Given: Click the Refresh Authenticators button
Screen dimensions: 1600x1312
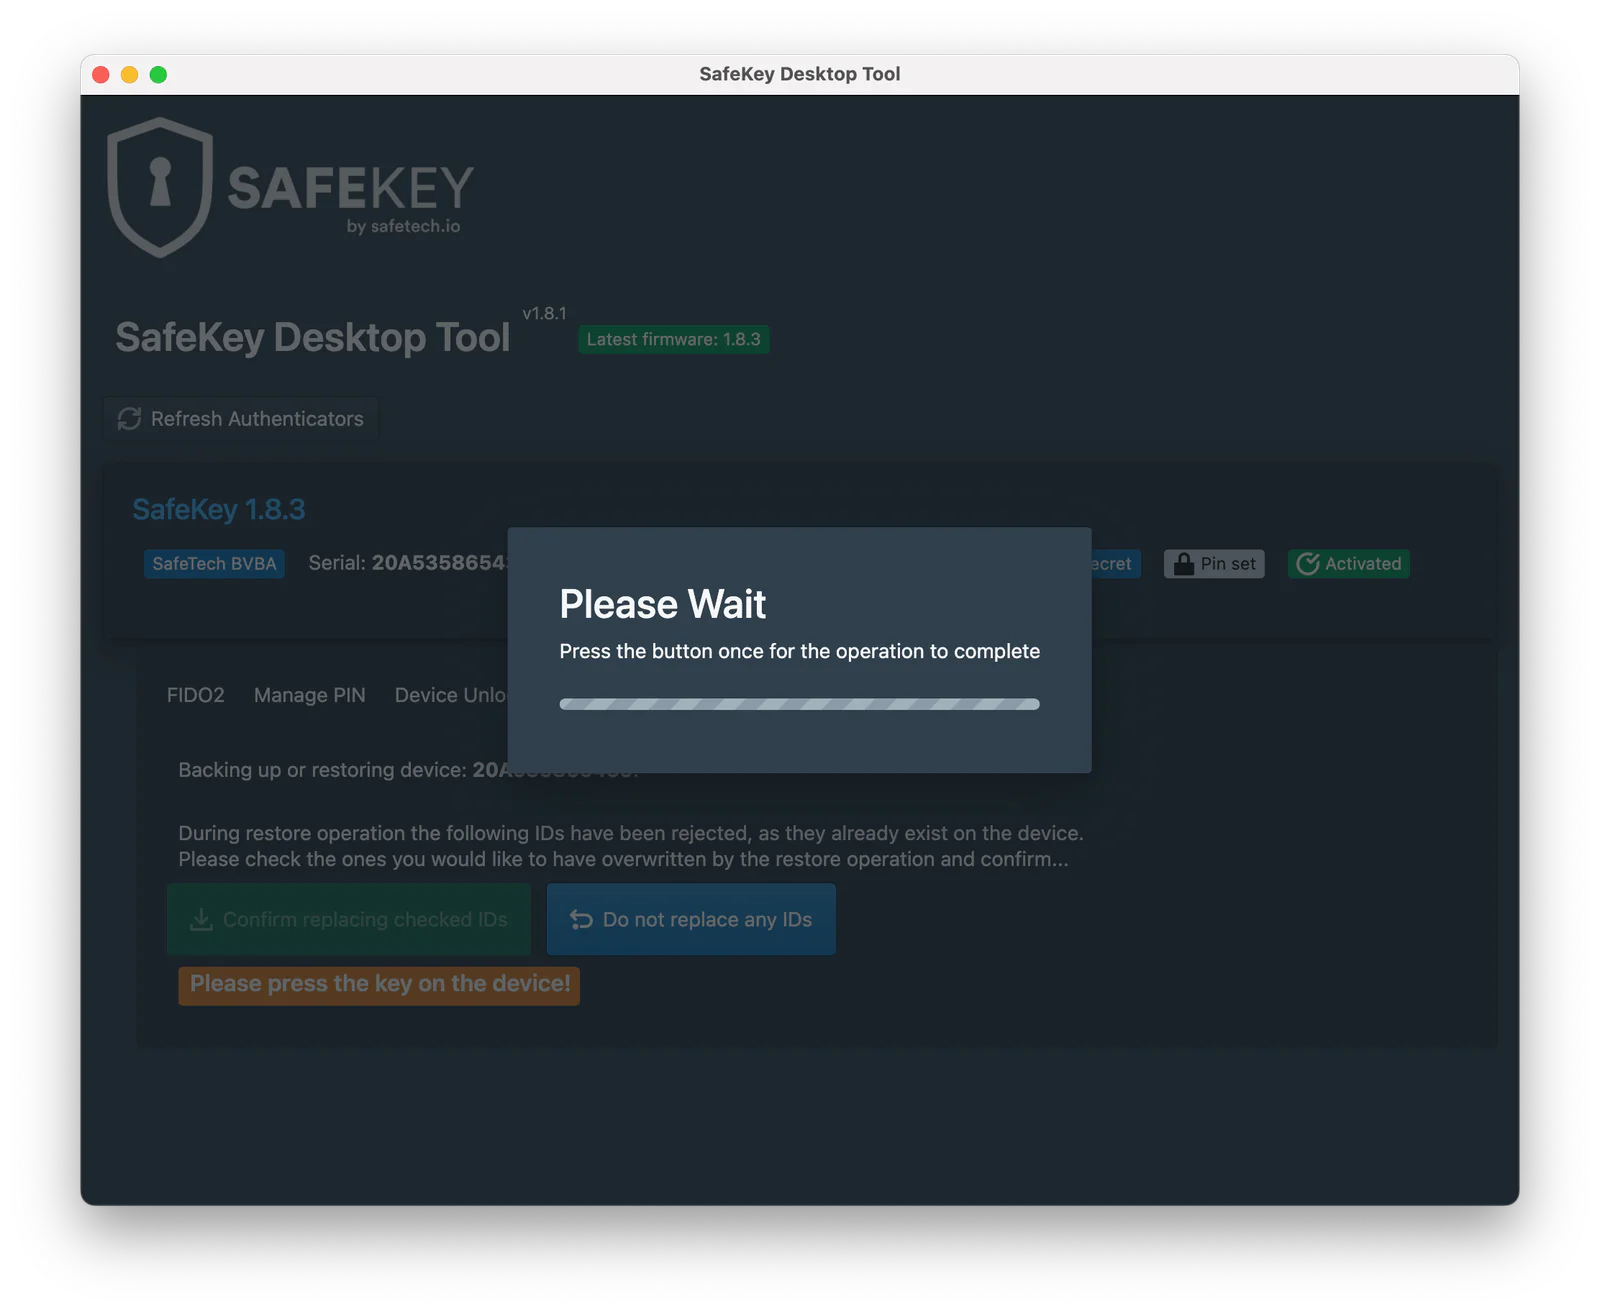Looking at the screenshot, I should 241,419.
